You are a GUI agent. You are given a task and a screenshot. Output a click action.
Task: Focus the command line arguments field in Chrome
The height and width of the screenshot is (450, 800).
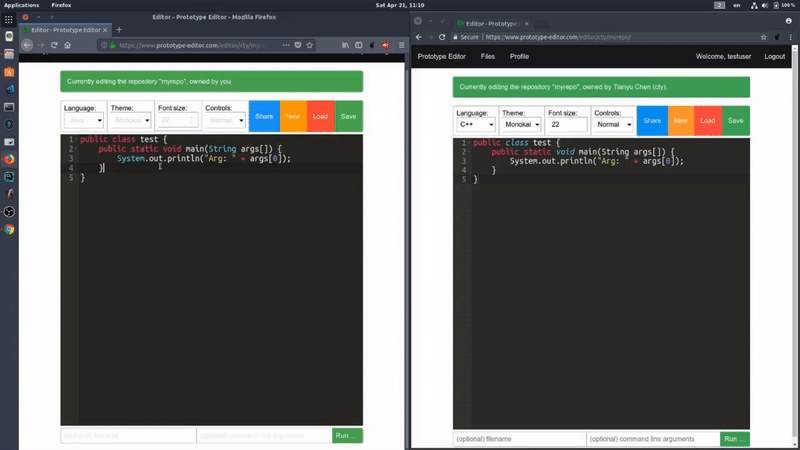pyautogui.click(x=653, y=439)
